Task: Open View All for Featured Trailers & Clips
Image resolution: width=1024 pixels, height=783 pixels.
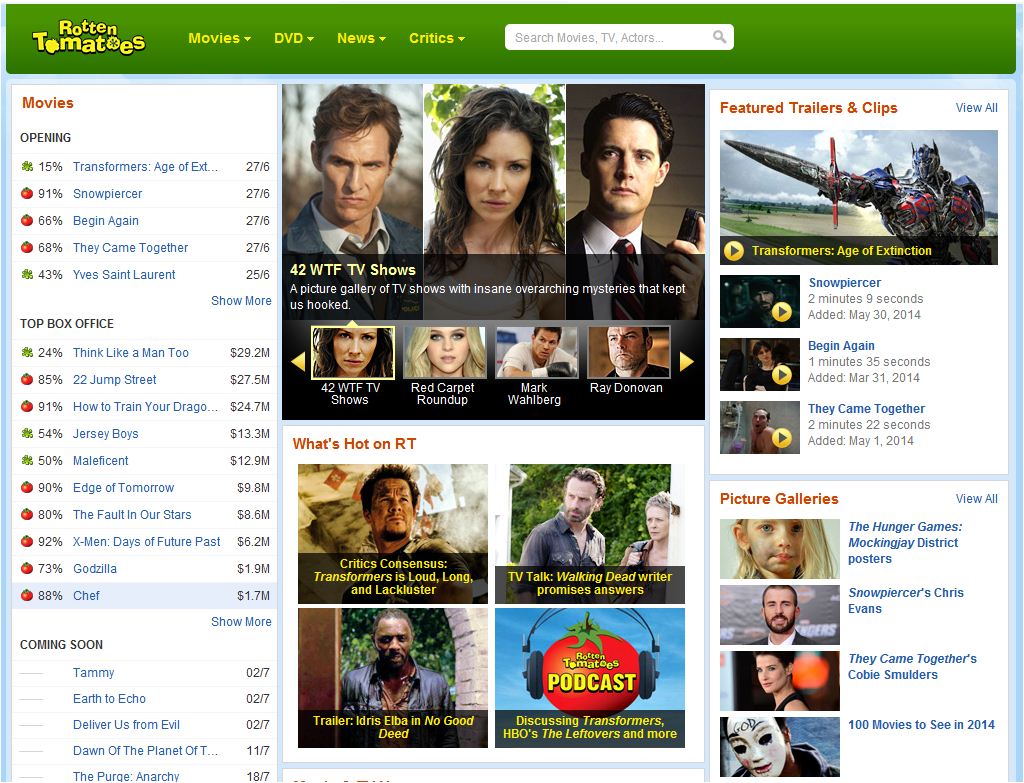Action: click(x=976, y=108)
